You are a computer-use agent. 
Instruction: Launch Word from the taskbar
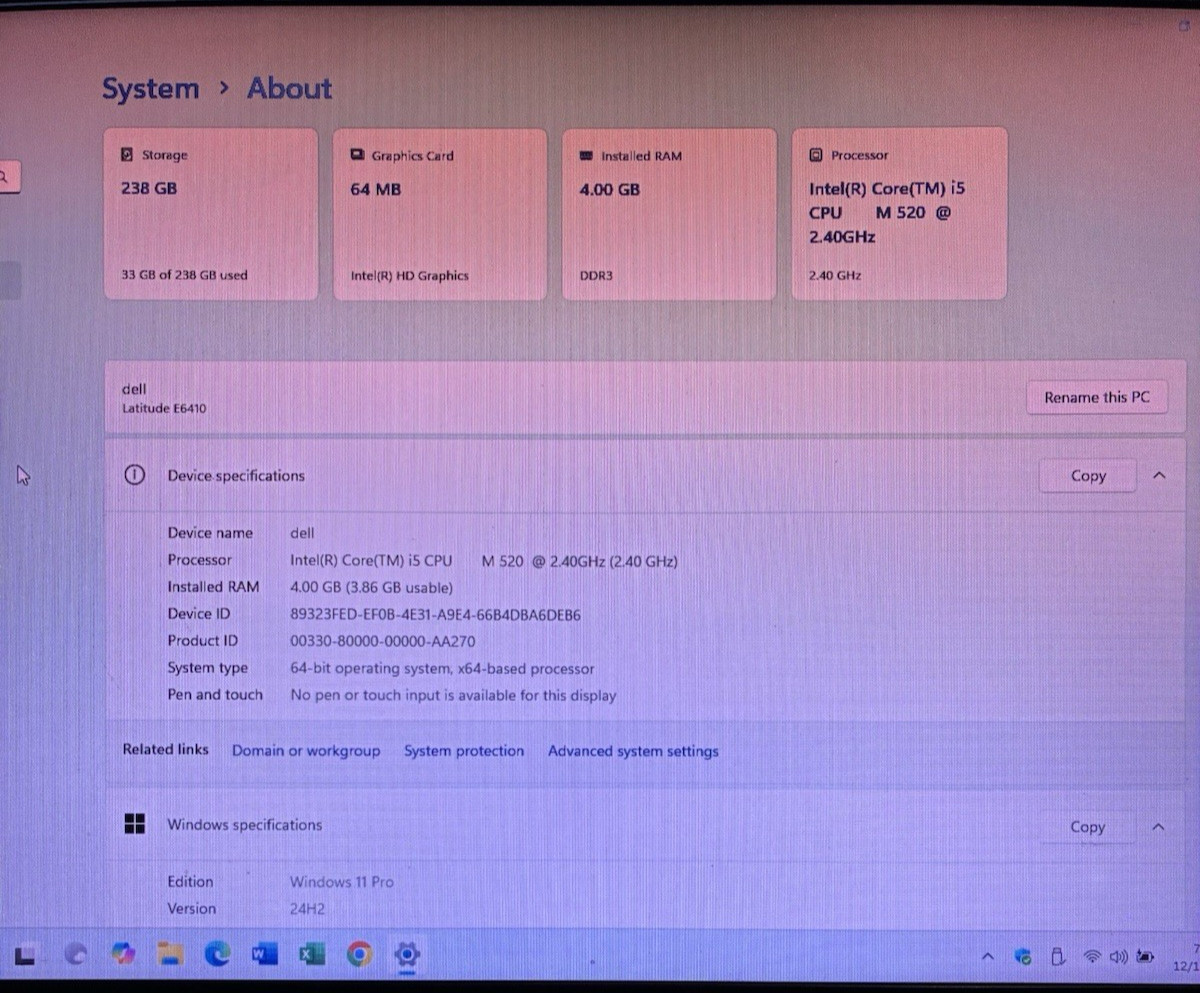click(265, 954)
